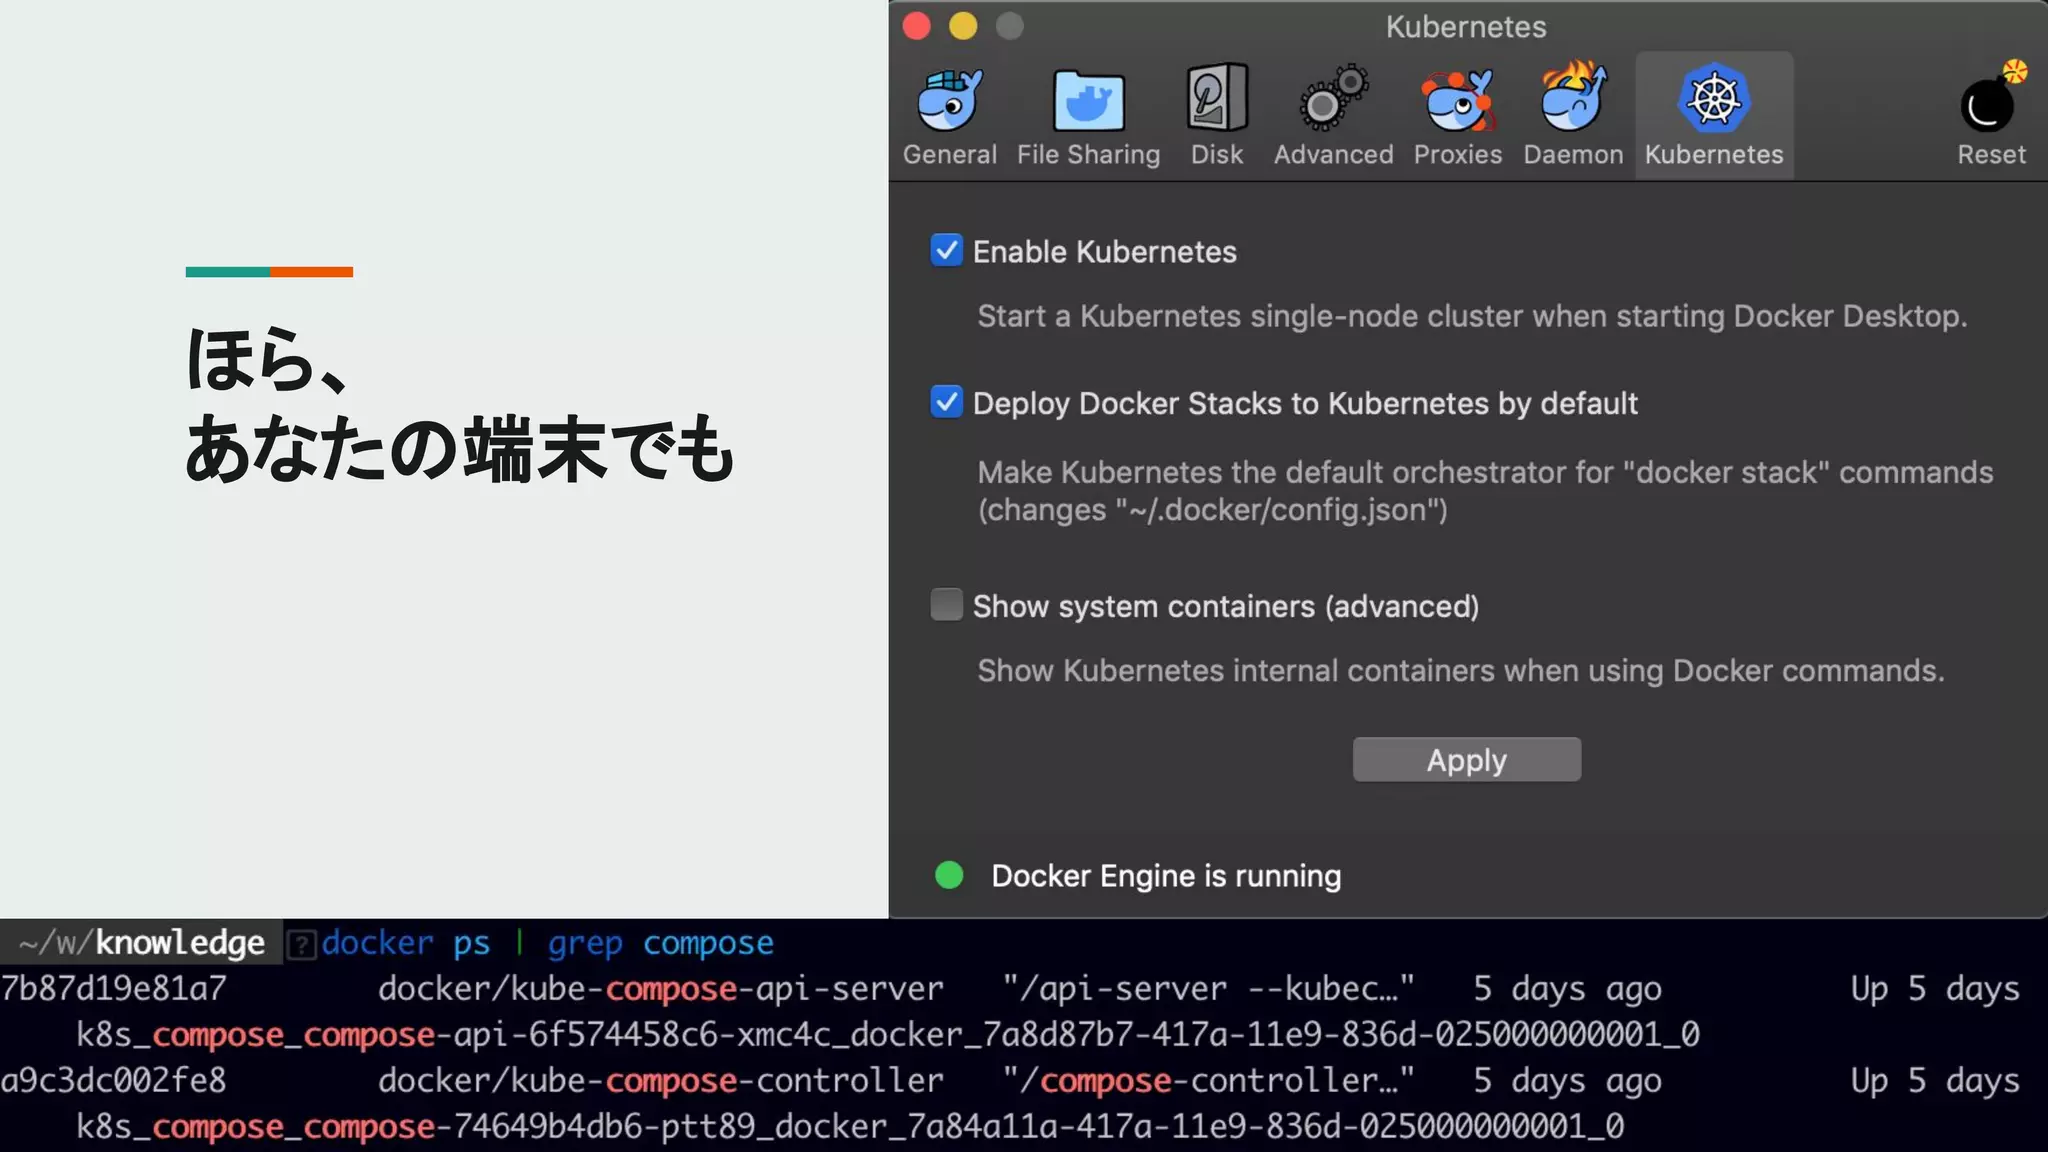
Task: Open the Proxies whale icon
Action: 1458,100
